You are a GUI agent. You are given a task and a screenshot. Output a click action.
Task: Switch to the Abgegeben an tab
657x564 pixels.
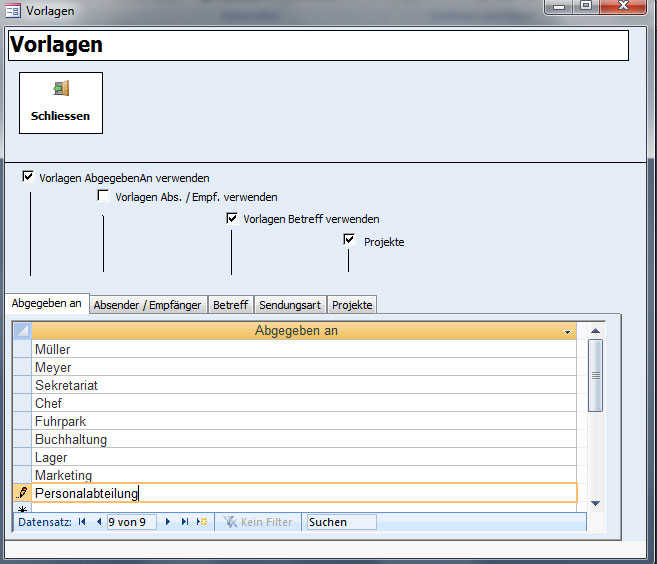(x=47, y=303)
